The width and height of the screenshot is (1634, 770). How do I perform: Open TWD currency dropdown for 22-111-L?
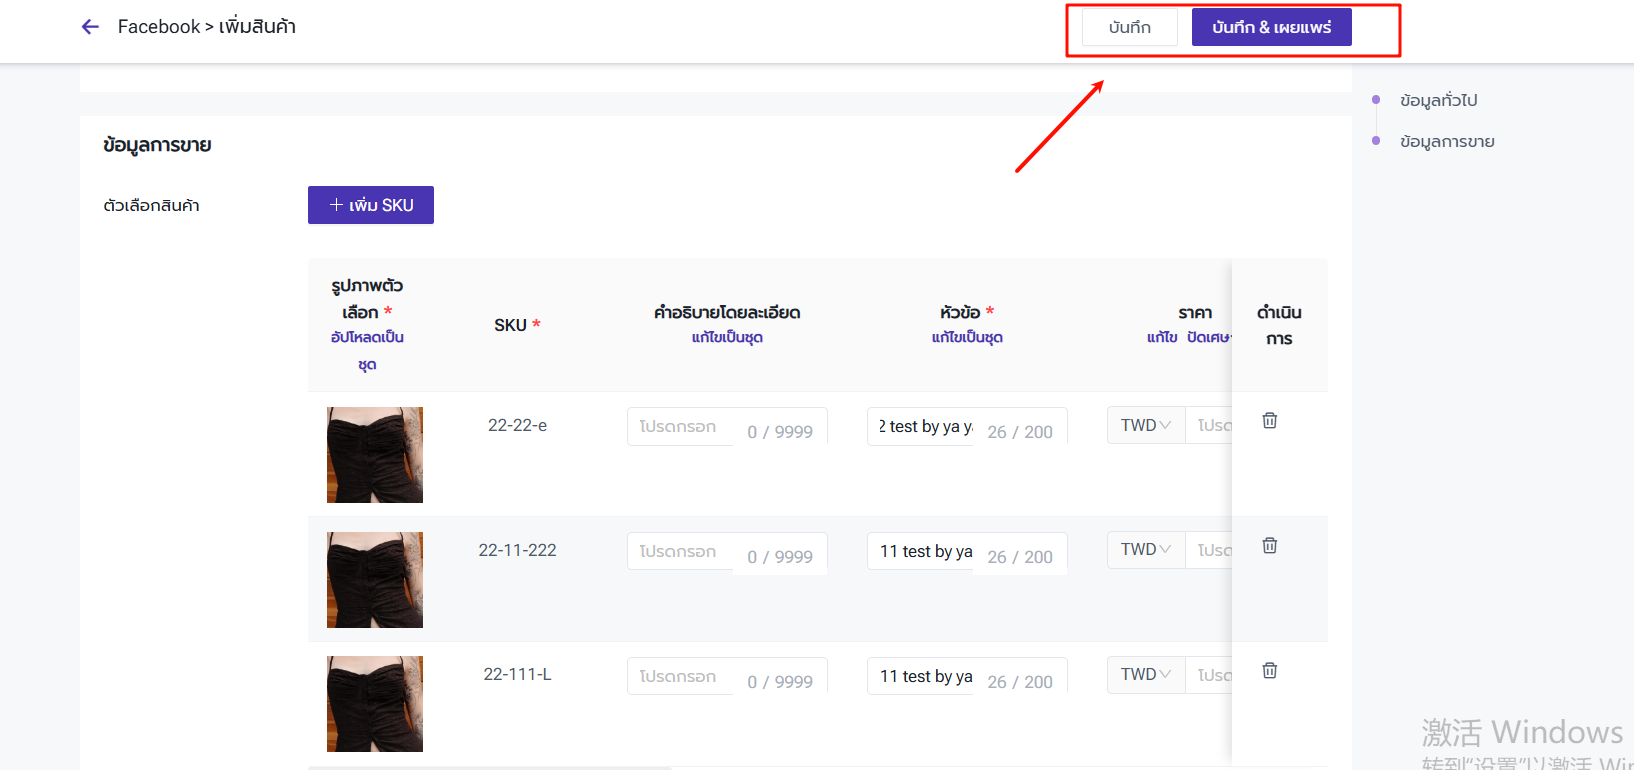[x=1145, y=675]
